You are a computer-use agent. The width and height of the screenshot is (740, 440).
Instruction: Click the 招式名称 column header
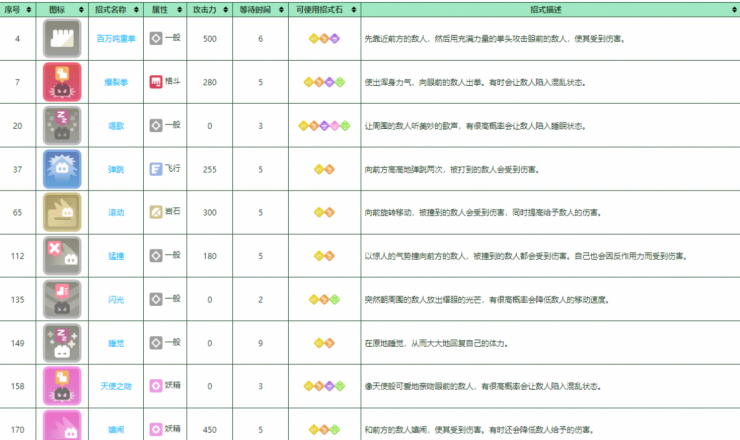pyautogui.click(x=116, y=8)
